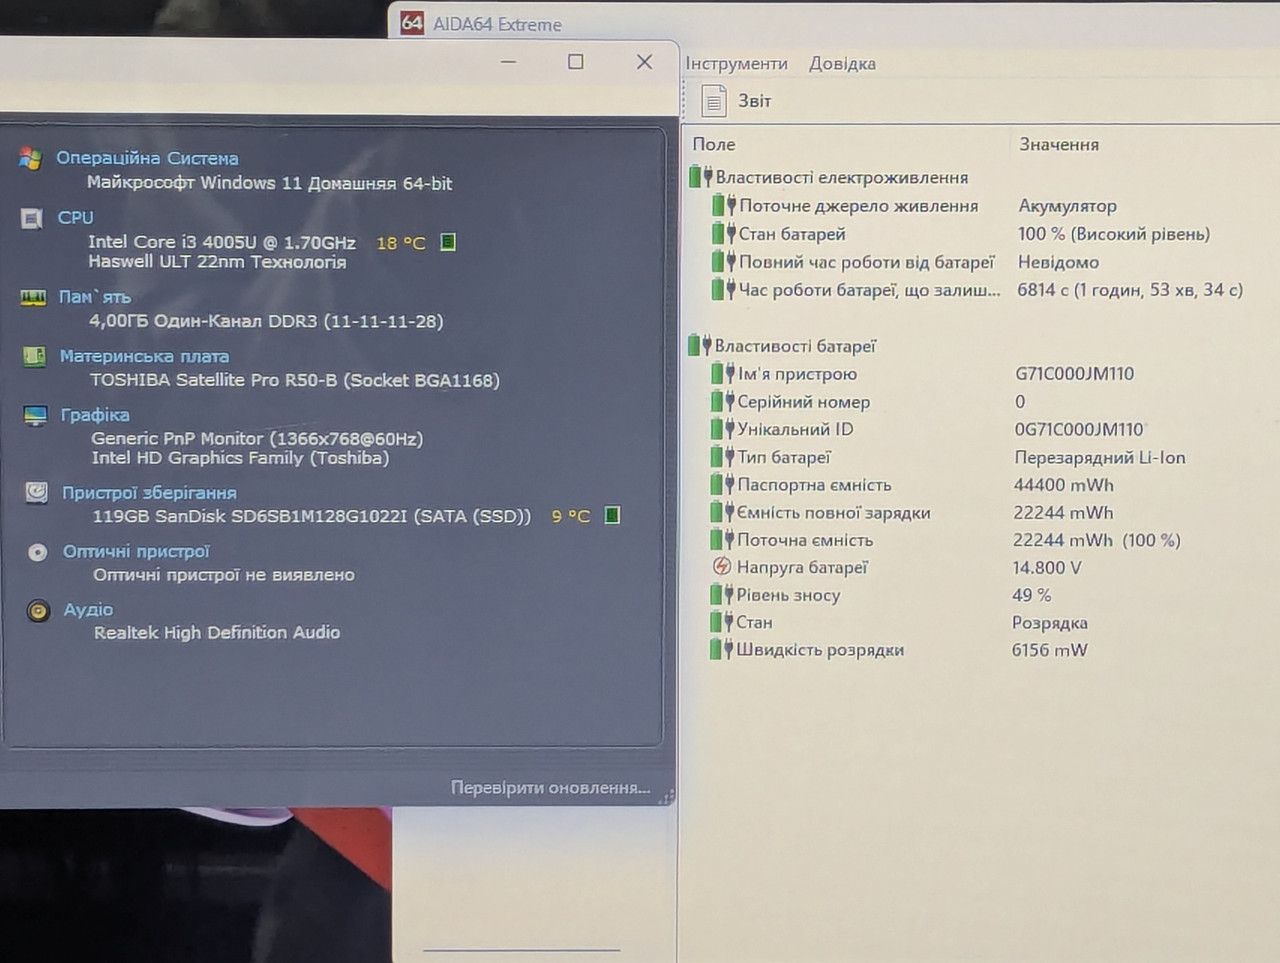Click the Напруга батареї voltage icon

(x=721, y=567)
